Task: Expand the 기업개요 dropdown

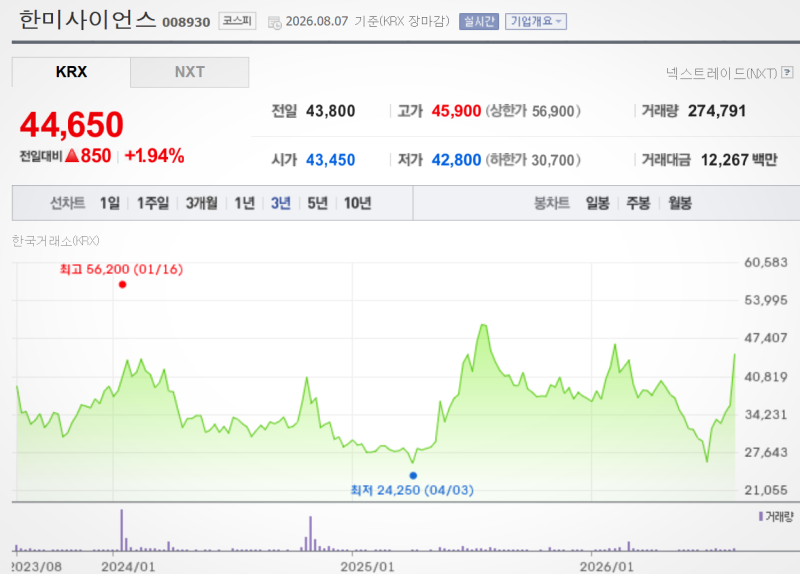Action: (536, 21)
